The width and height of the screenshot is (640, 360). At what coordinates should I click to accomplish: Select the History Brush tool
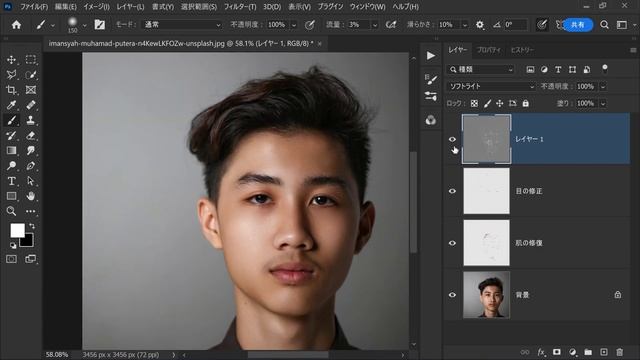11,136
